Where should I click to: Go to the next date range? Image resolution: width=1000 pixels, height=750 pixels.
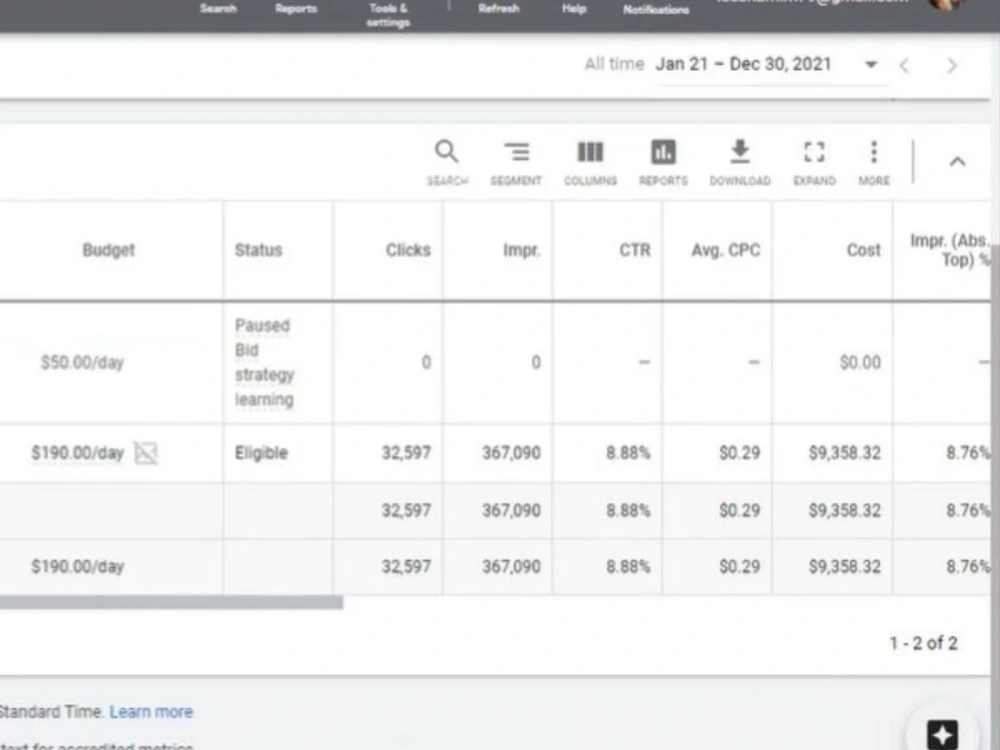coord(952,65)
